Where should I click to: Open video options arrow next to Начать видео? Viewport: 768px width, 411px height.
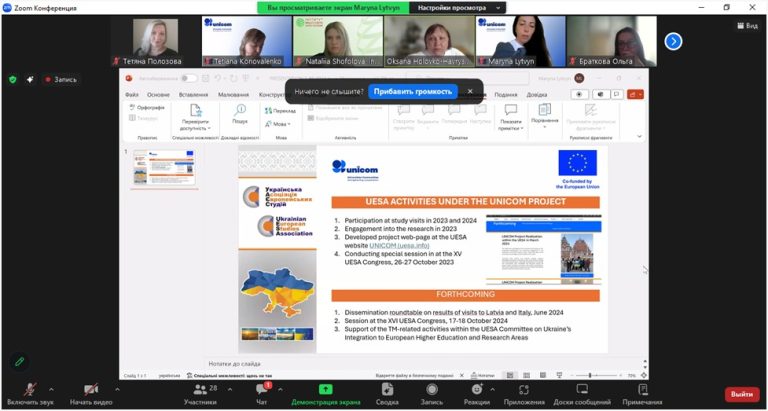[117, 389]
